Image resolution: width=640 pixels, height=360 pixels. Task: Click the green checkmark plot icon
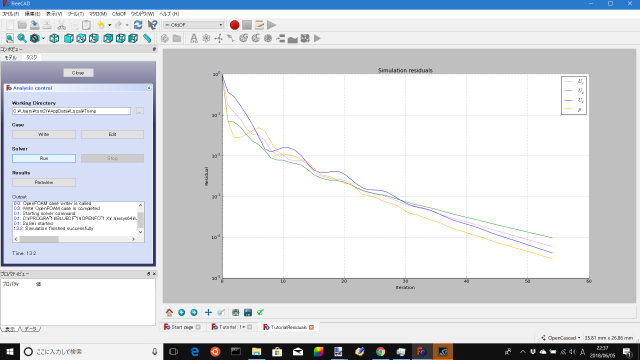(x=260, y=312)
